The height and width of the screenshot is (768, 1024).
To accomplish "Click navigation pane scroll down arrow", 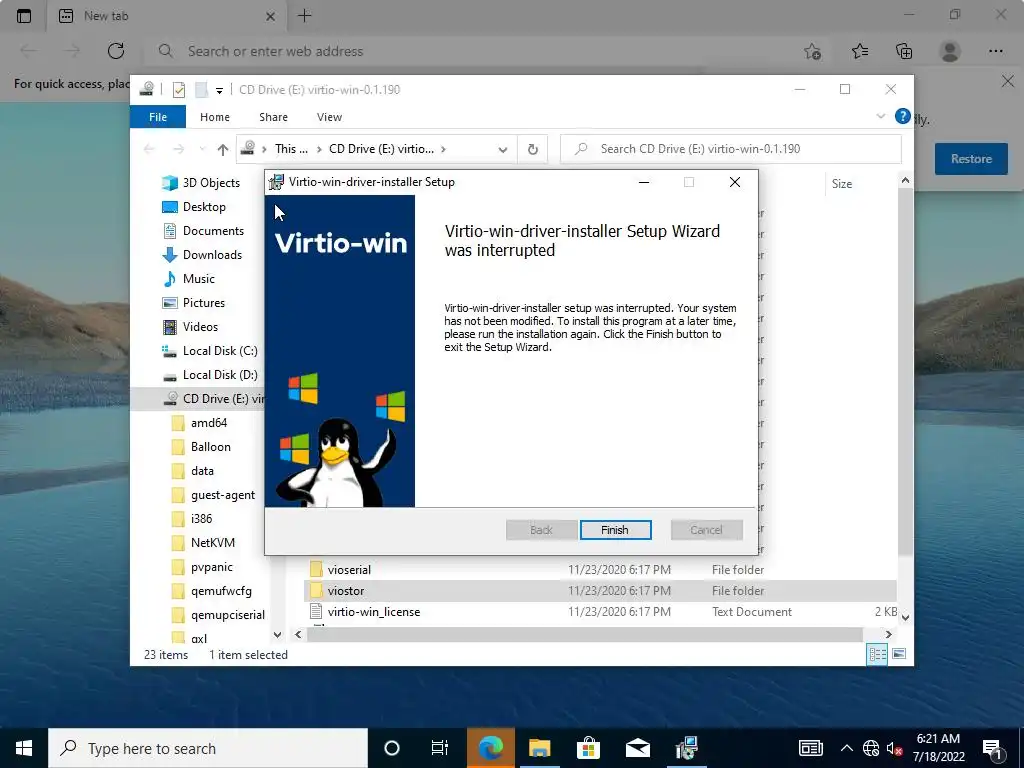I will [x=278, y=634].
